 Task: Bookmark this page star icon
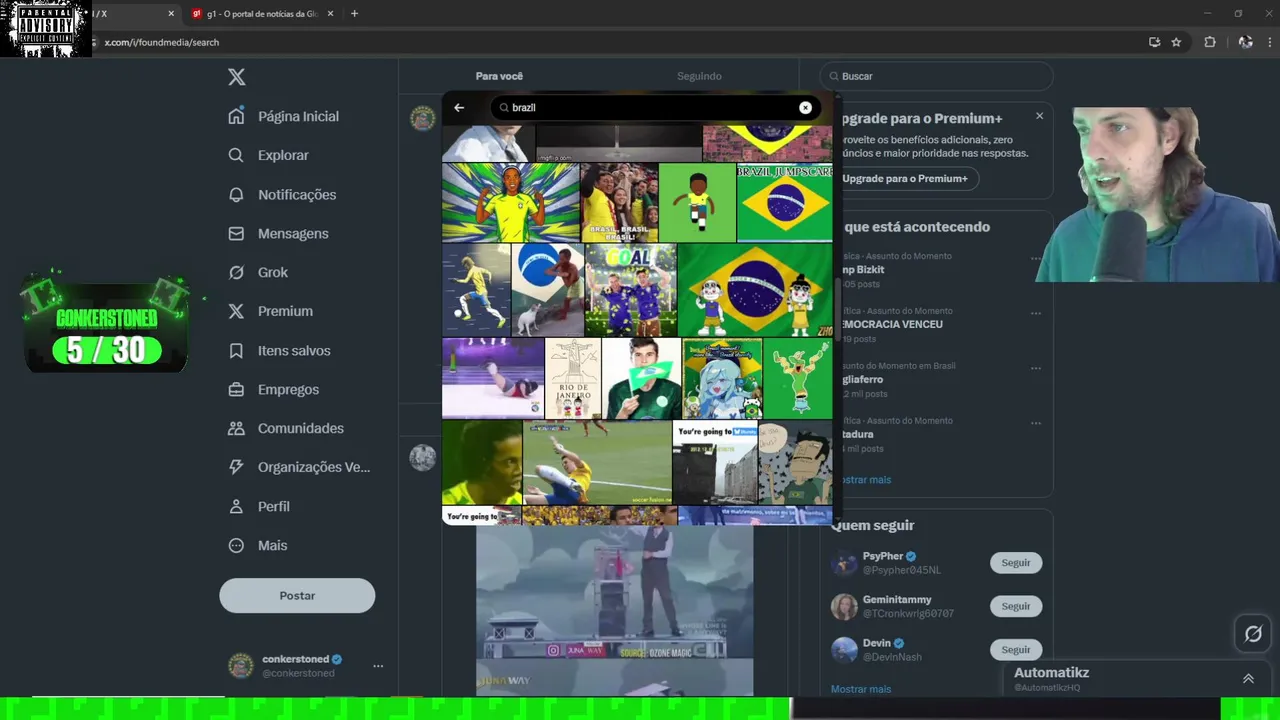click(1176, 42)
